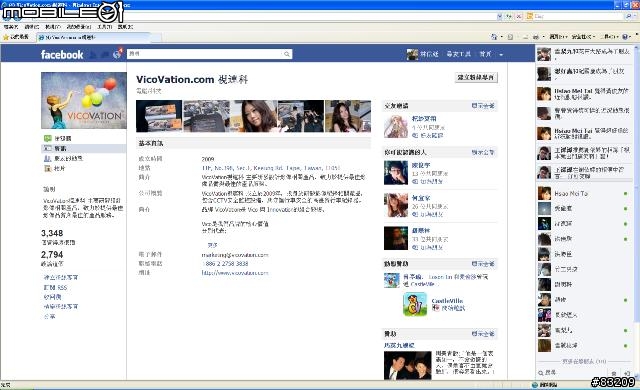Open the View menu in Internet Explorer

tap(53, 27)
